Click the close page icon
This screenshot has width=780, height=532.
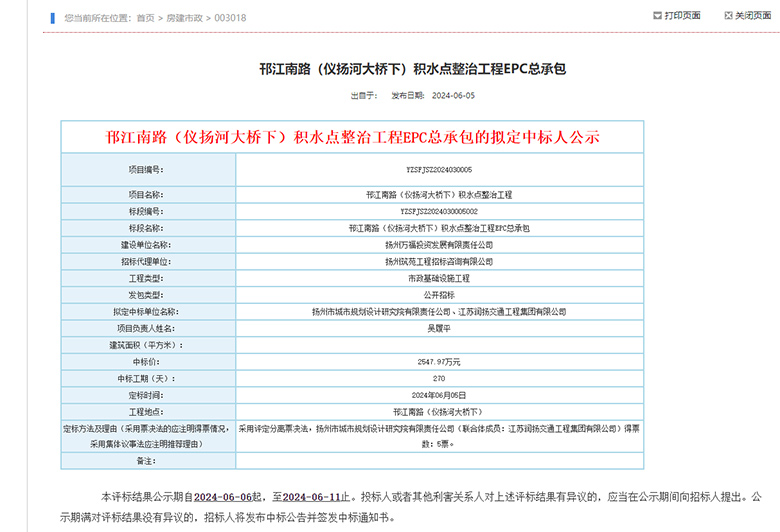point(728,16)
